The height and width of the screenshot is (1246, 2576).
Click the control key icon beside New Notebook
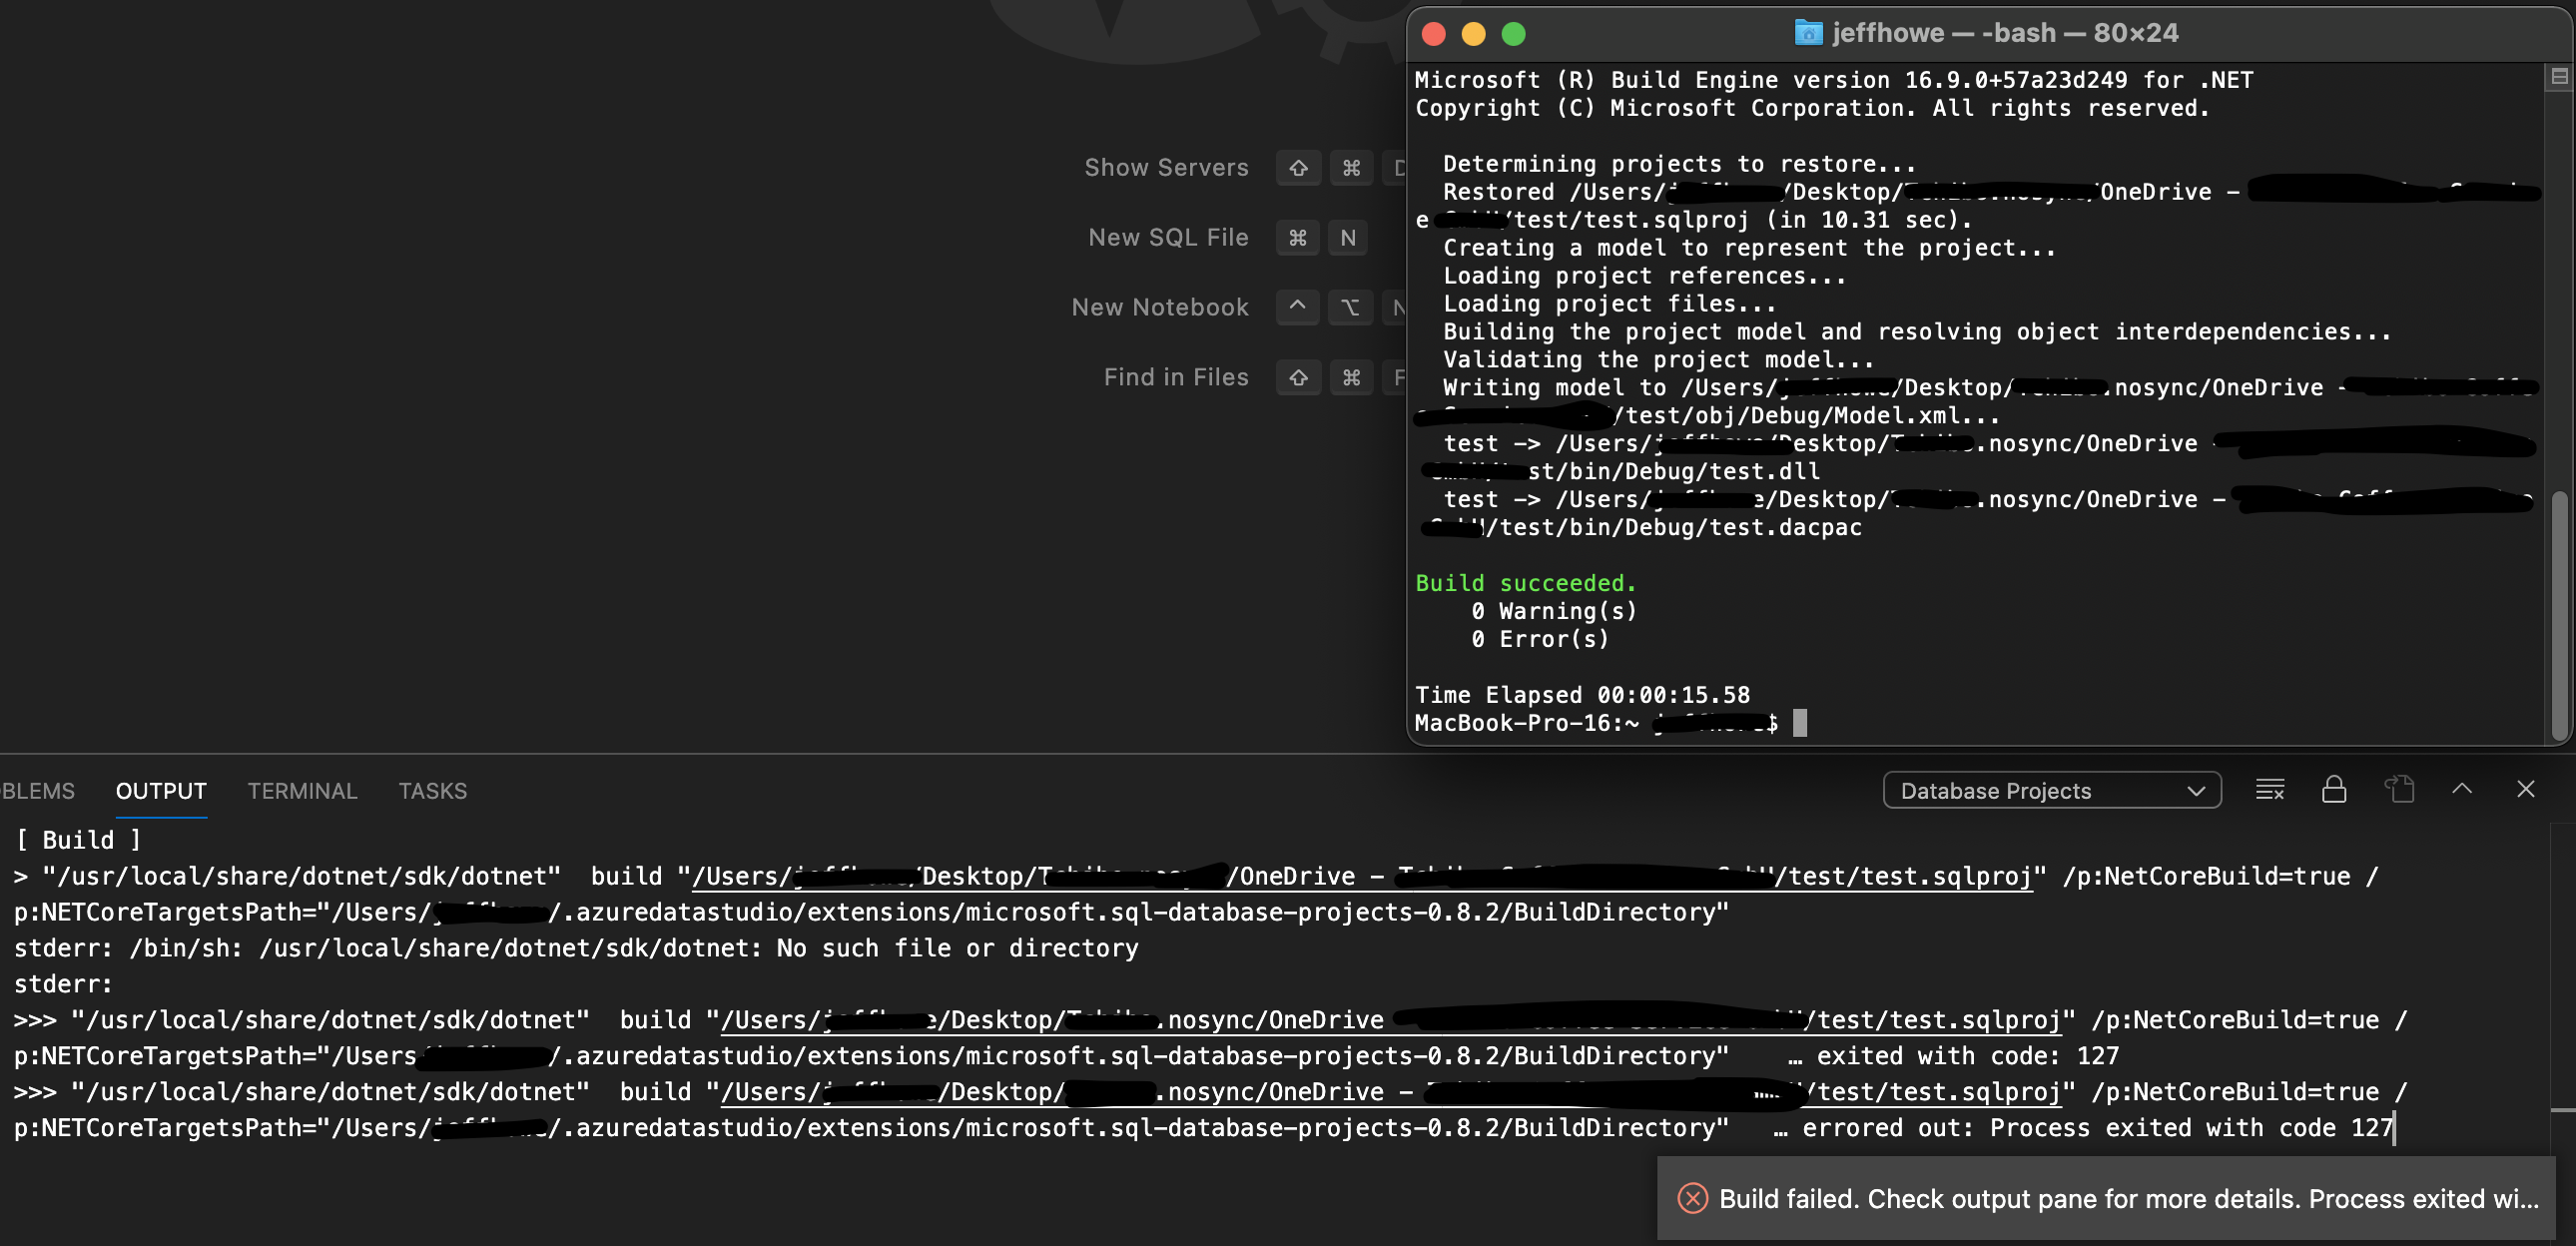click(x=1298, y=307)
